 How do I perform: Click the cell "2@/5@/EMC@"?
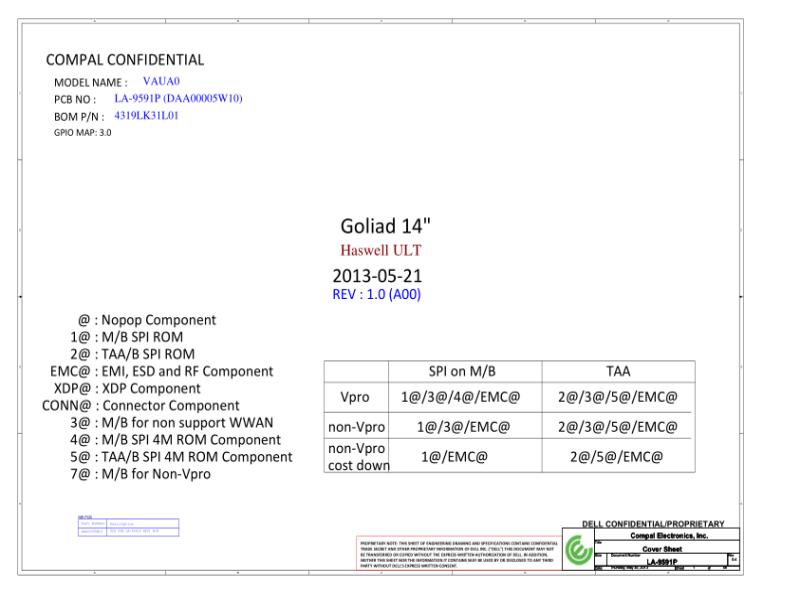pyautogui.click(x=617, y=457)
